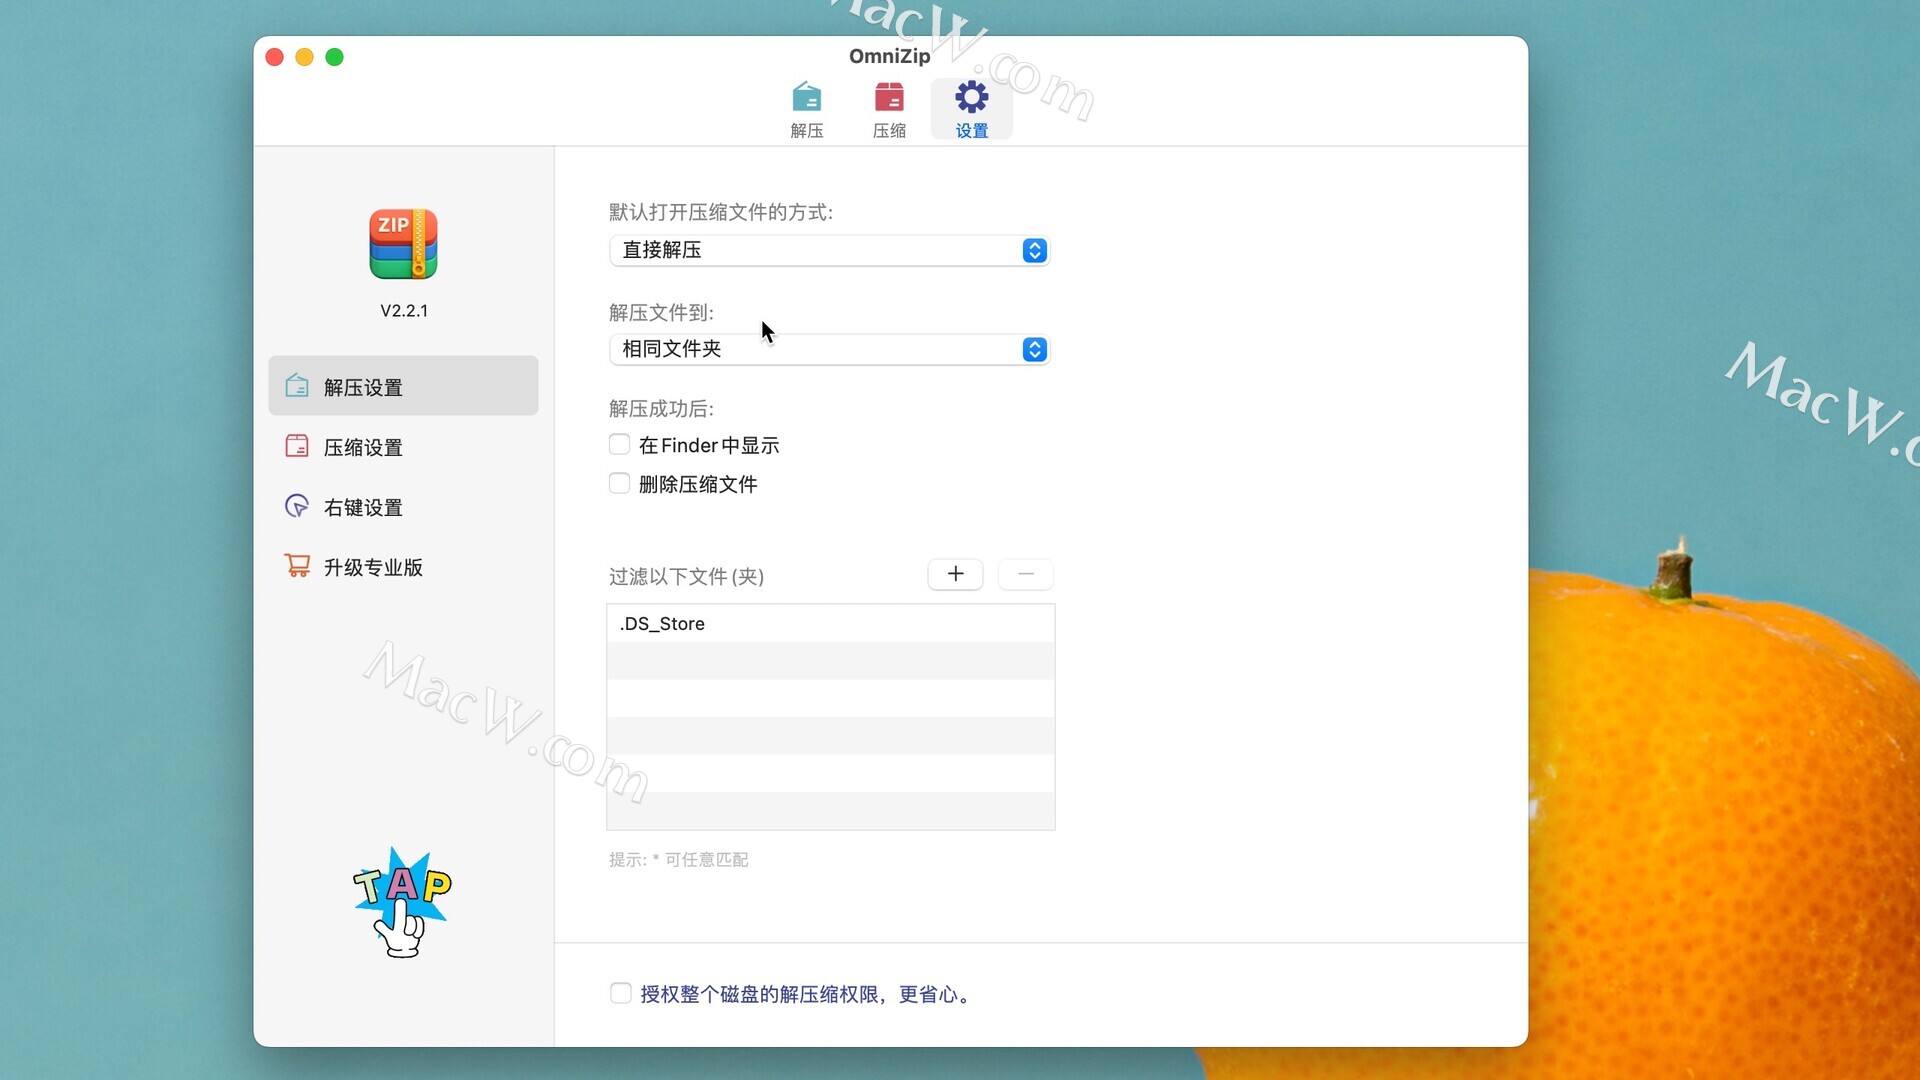Click the 授权整个磁盘的解压缩权限 link text
Image resolution: width=1920 pixels, height=1080 pixels.
(807, 994)
